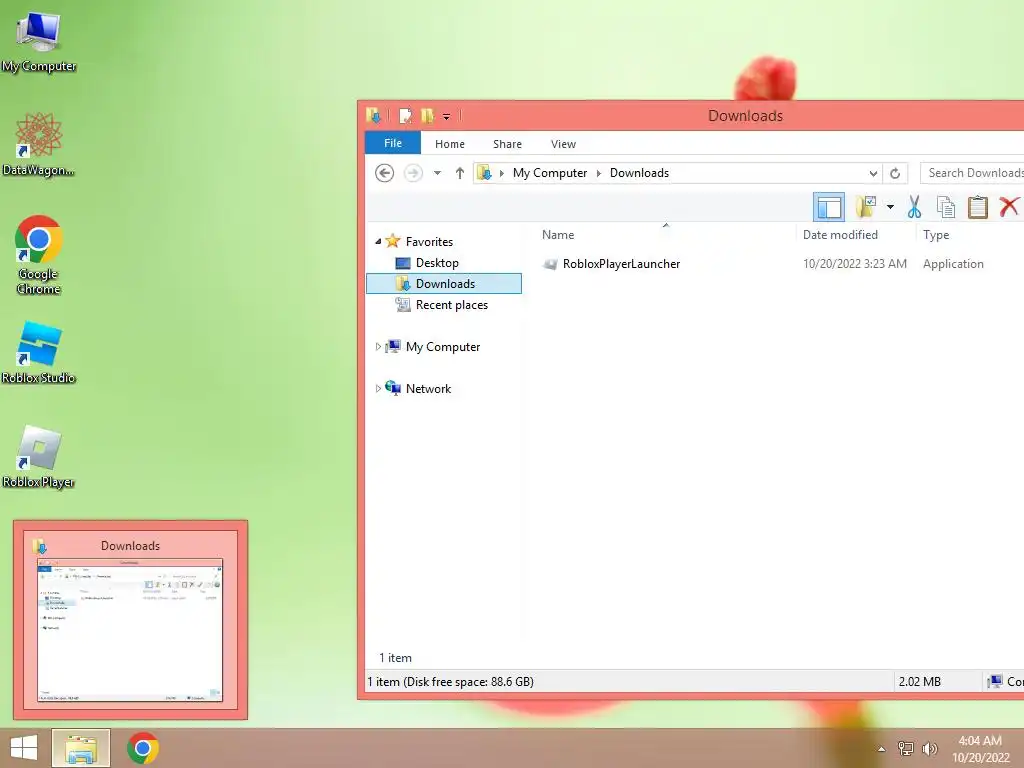Image resolution: width=1024 pixels, height=768 pixels.
Task: Open the File tab in Downloads window
Action: point(392,143)
